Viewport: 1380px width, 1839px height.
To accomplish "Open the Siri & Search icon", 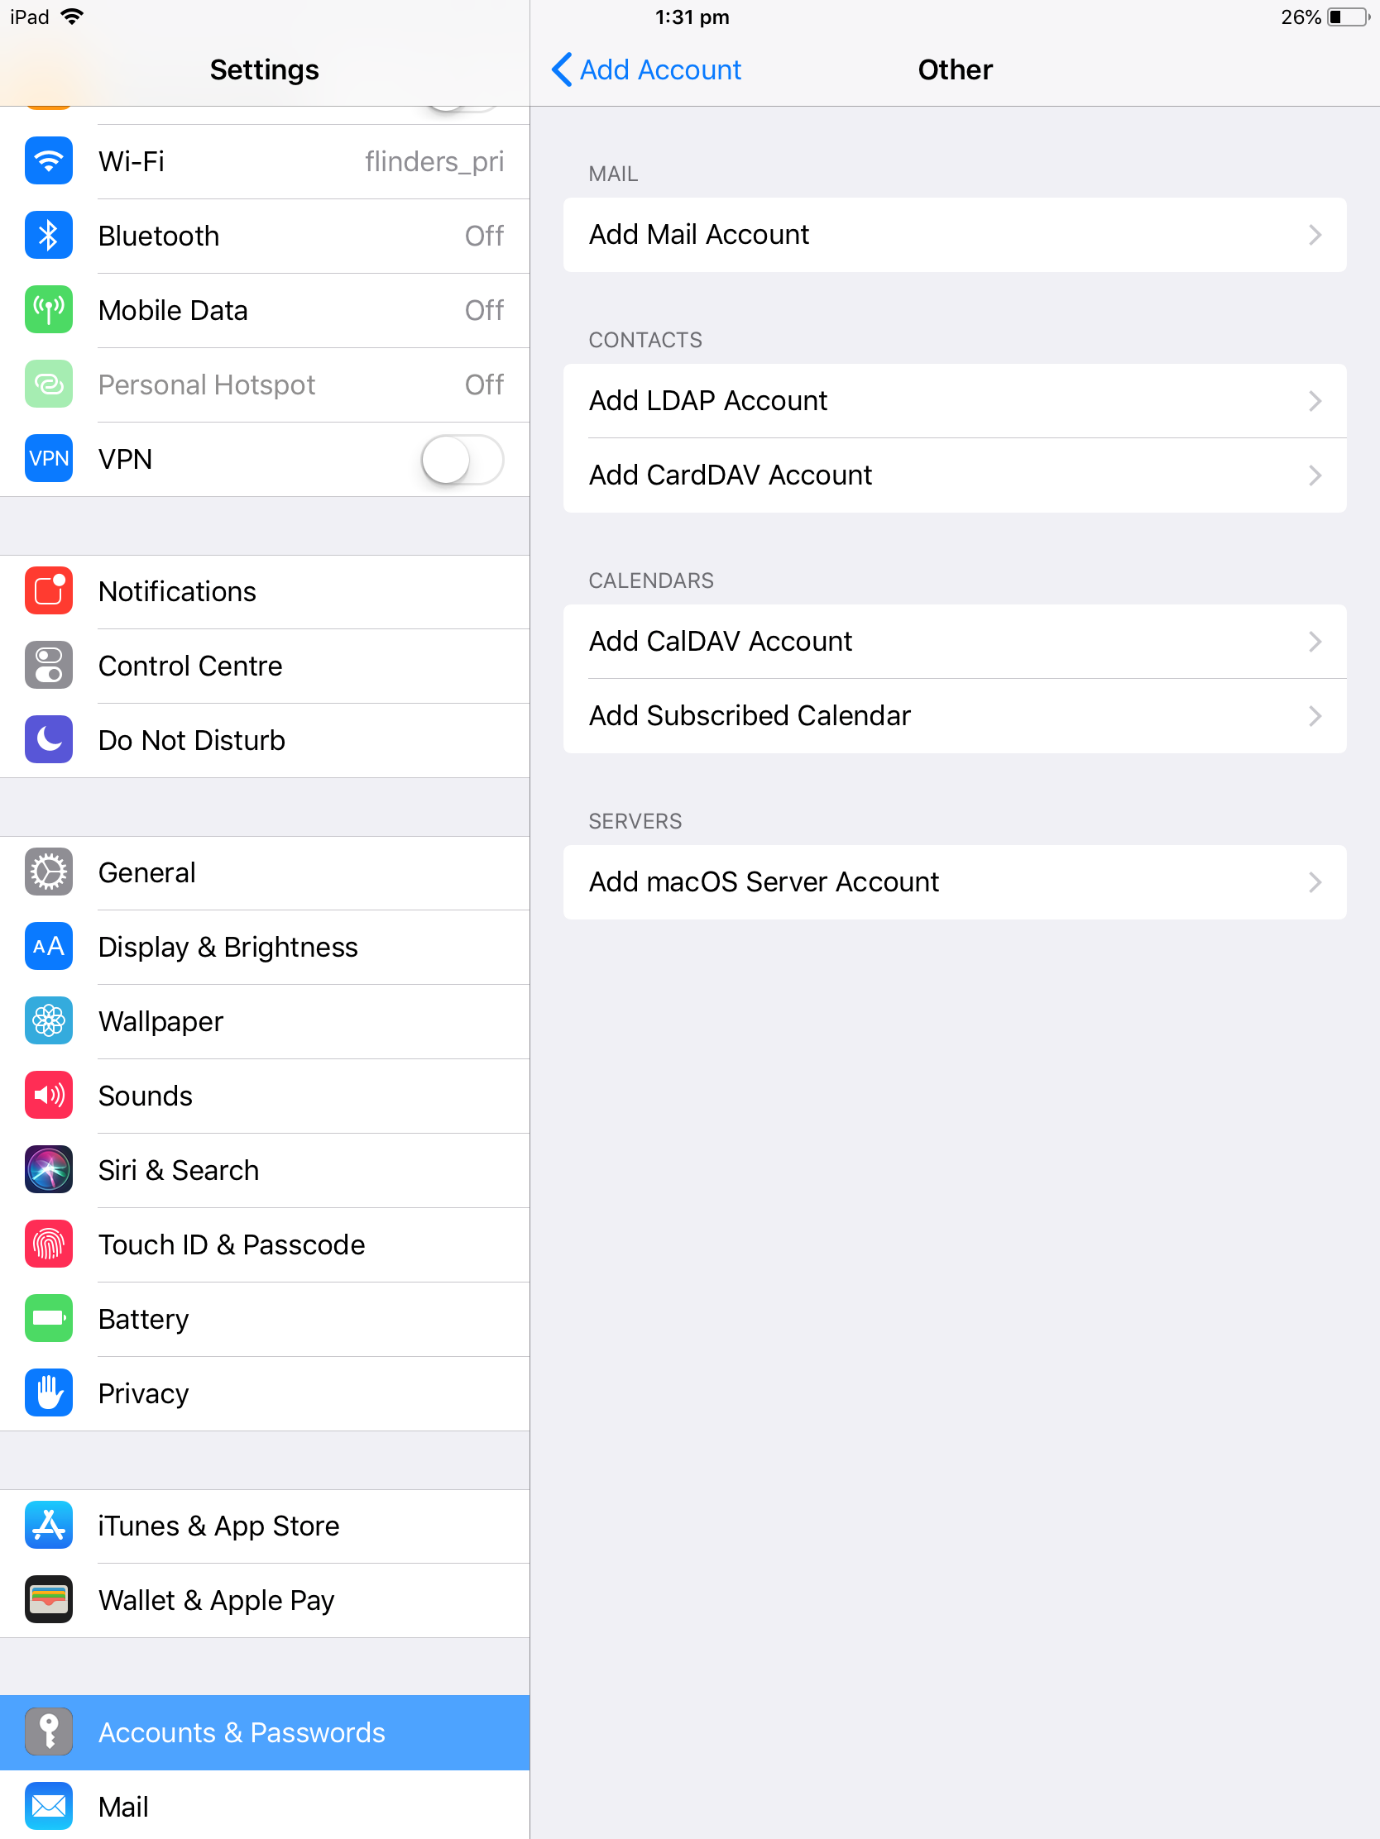I will pyautogui.click(x=48, y=1170).
